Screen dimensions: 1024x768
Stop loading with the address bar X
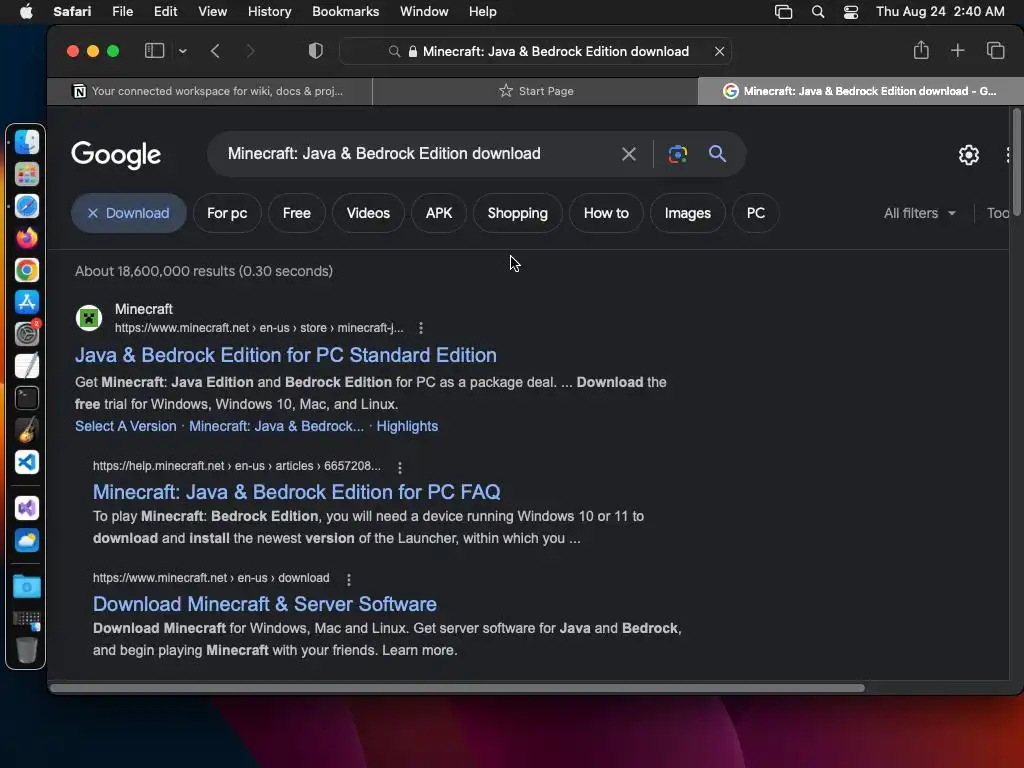tap(719, 51)
